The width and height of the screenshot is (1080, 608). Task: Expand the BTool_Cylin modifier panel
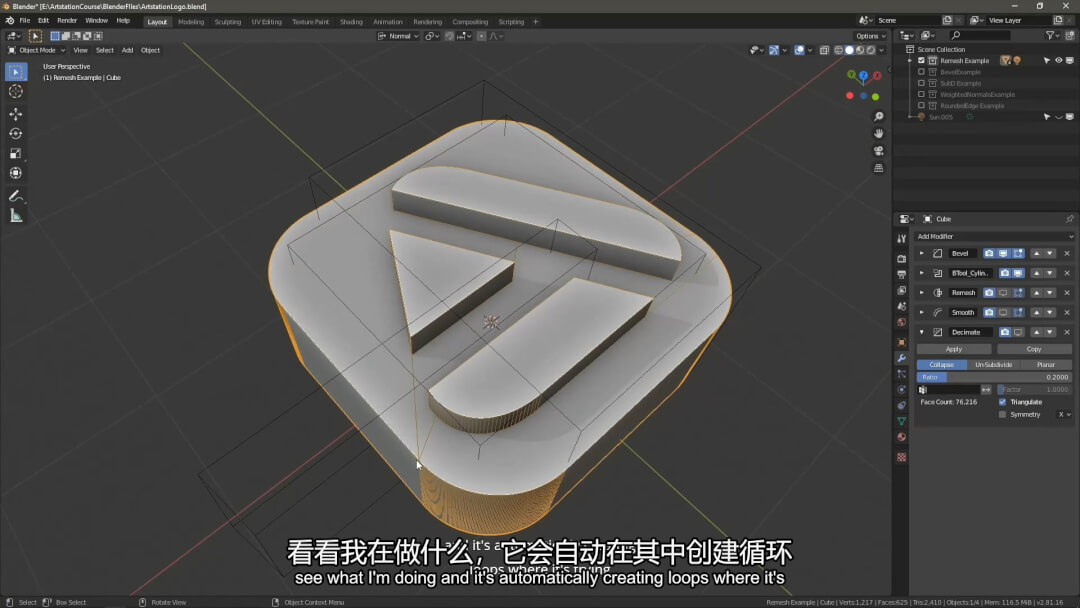point(922,273)
